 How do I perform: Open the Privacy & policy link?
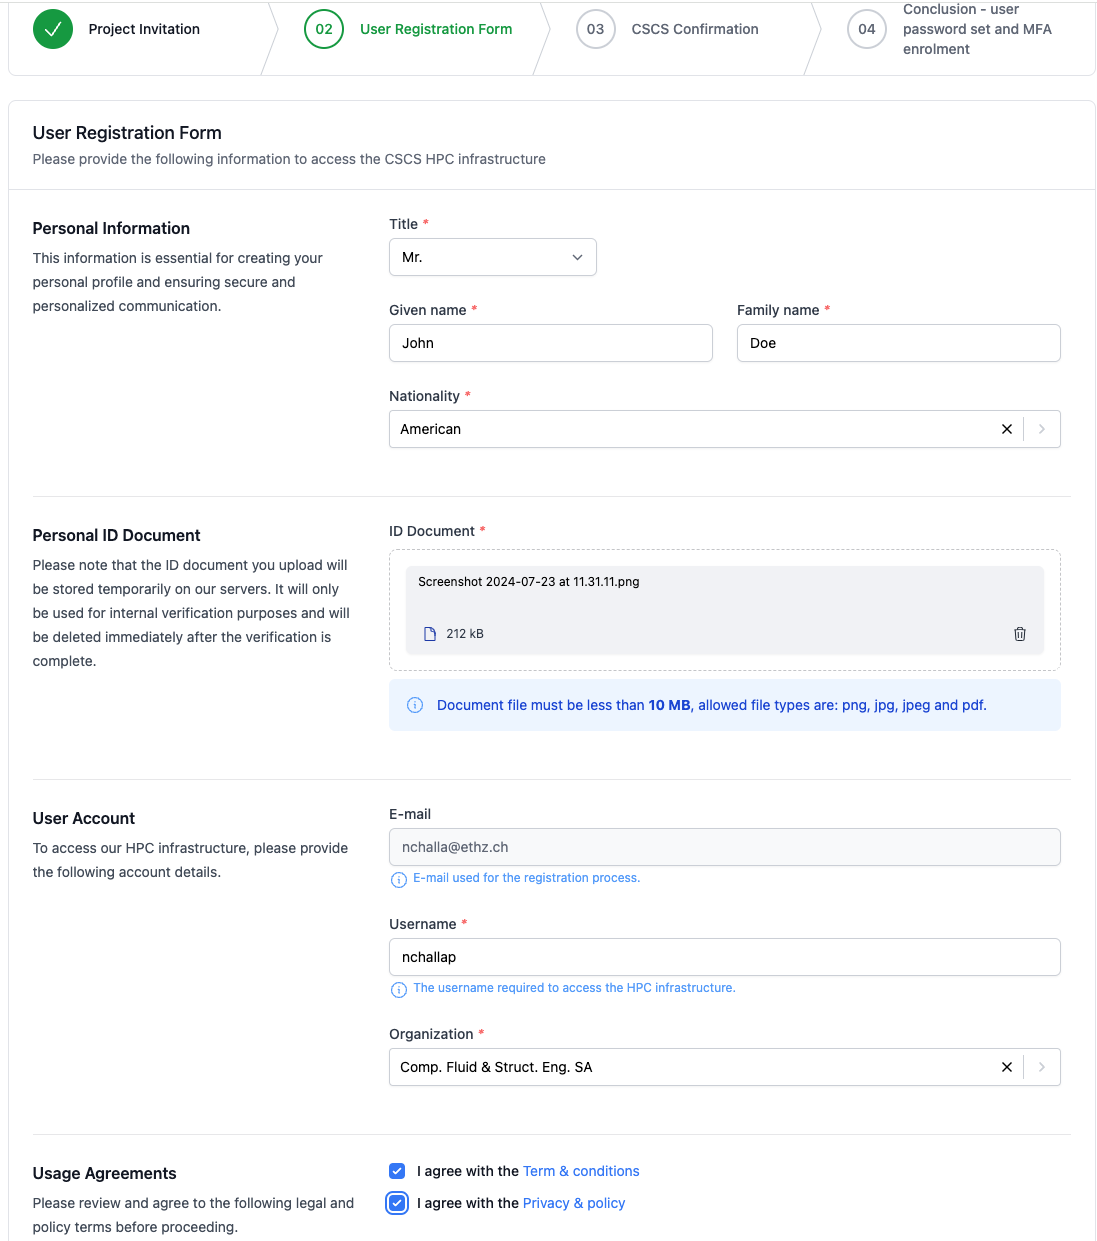click(x=573, y=1203)
